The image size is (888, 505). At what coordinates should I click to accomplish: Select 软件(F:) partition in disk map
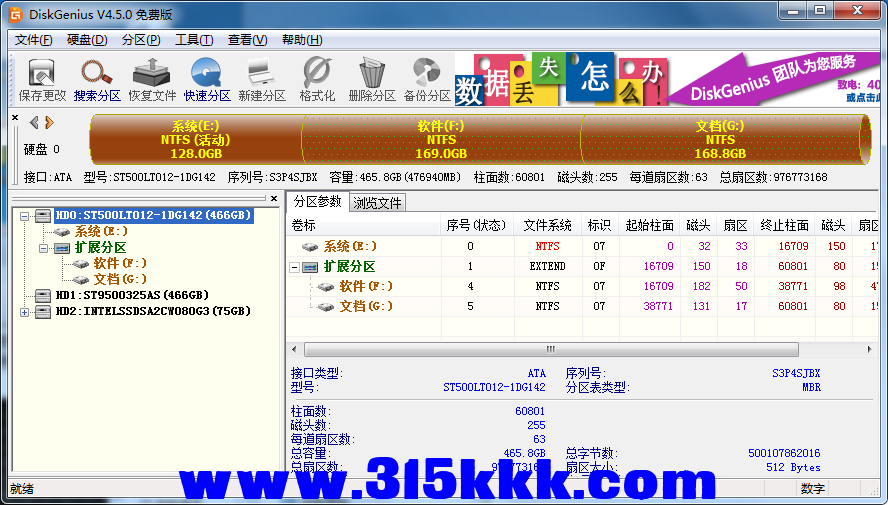441,139
